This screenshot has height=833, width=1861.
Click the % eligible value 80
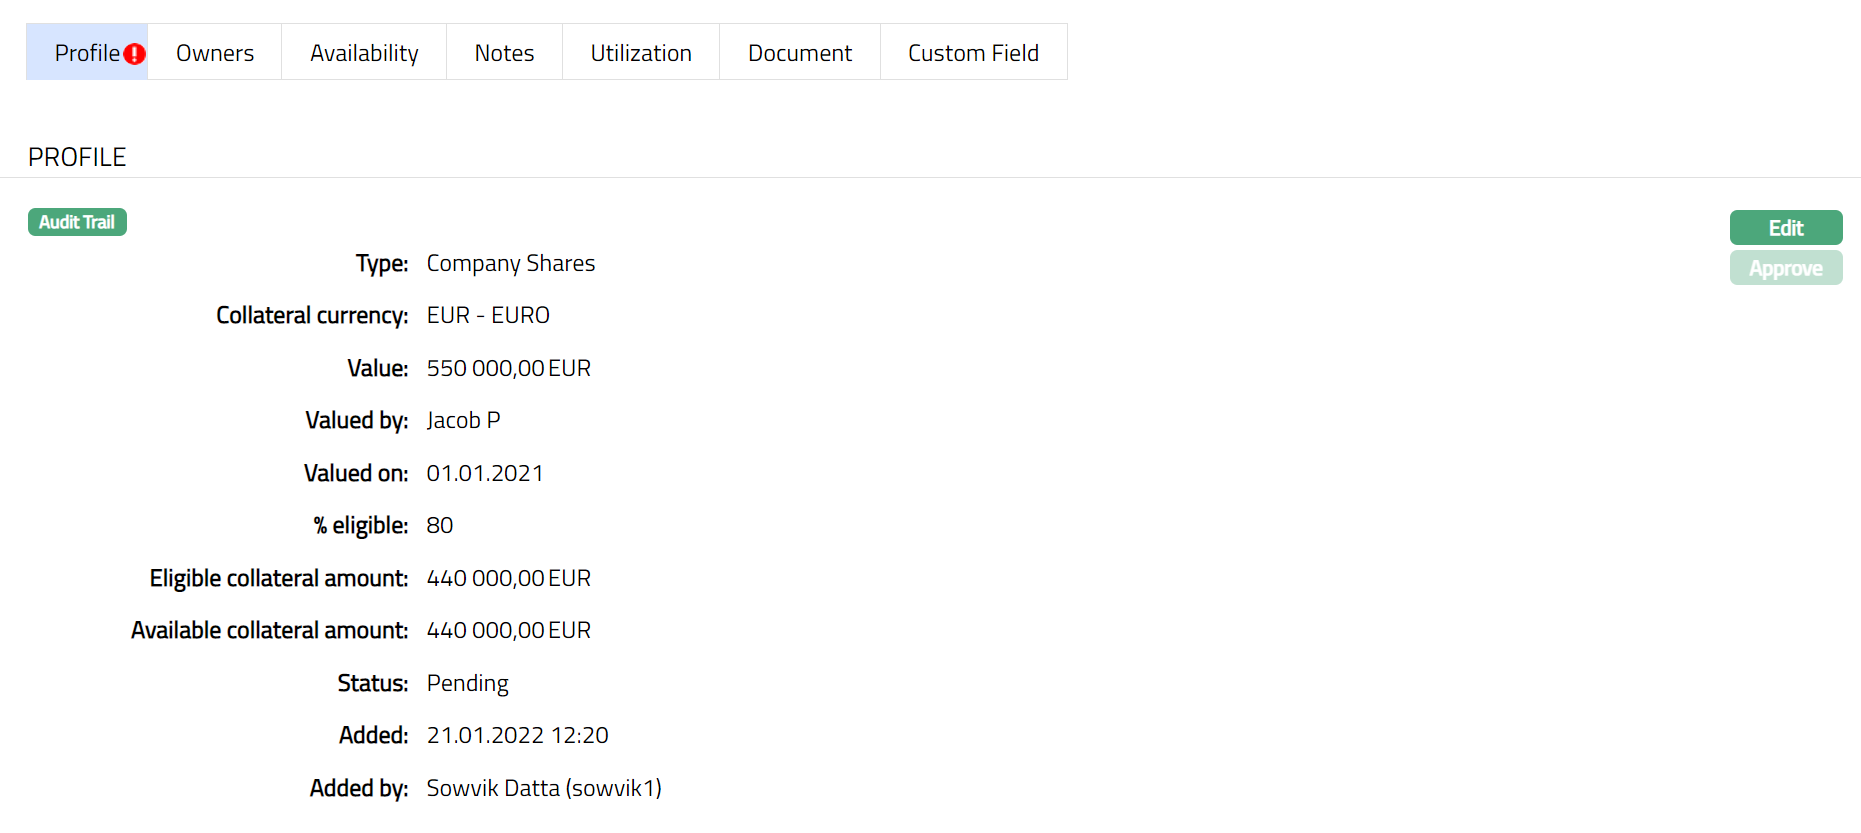coord(440,526)
